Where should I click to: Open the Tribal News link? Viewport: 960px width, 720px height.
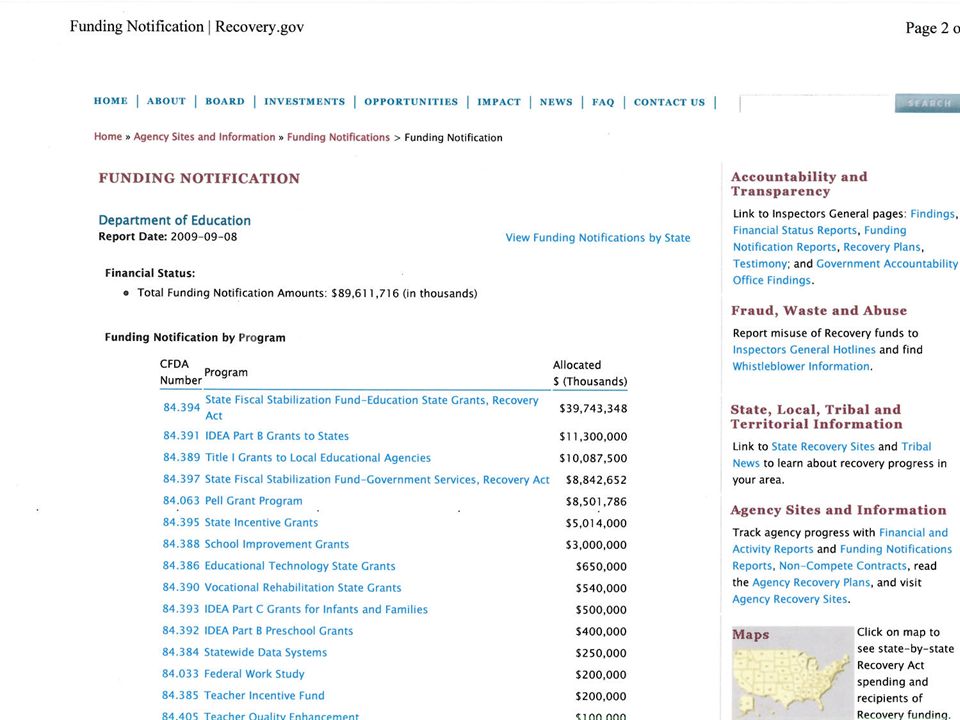(831, 455)
